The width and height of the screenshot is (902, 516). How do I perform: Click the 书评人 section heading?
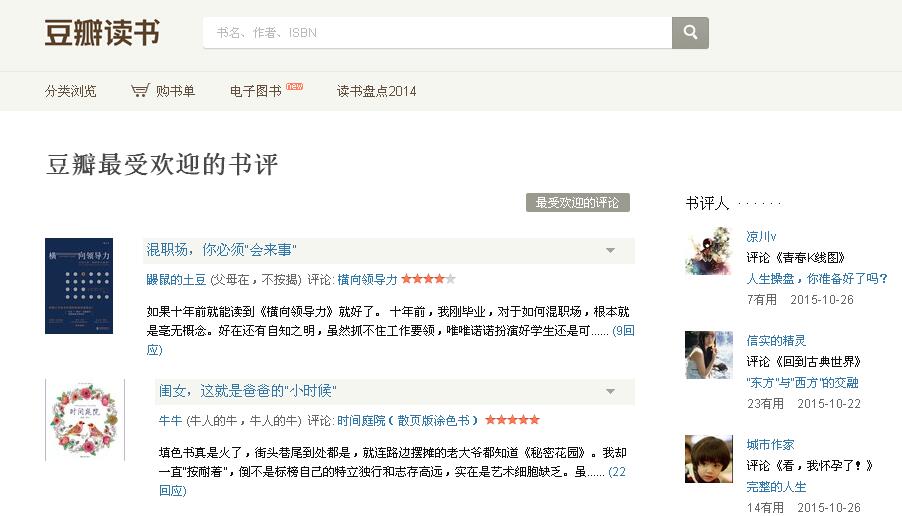click(707, 203)
